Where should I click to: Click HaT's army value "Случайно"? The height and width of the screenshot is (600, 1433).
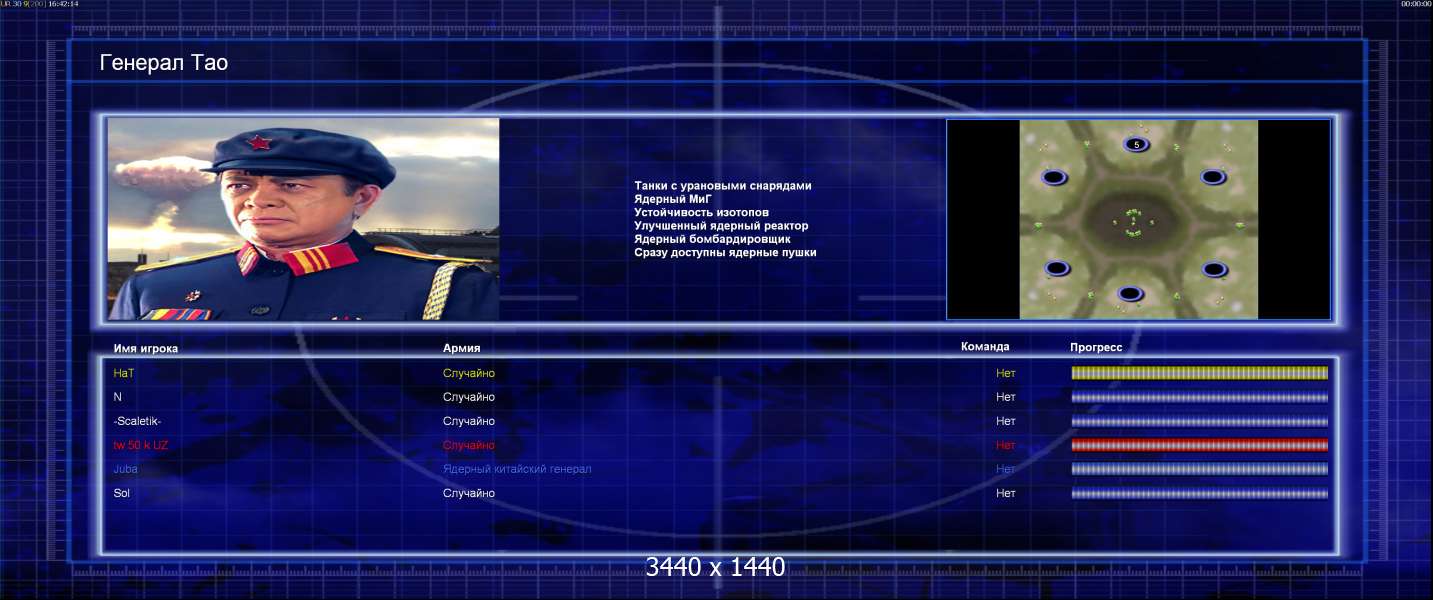469,373
